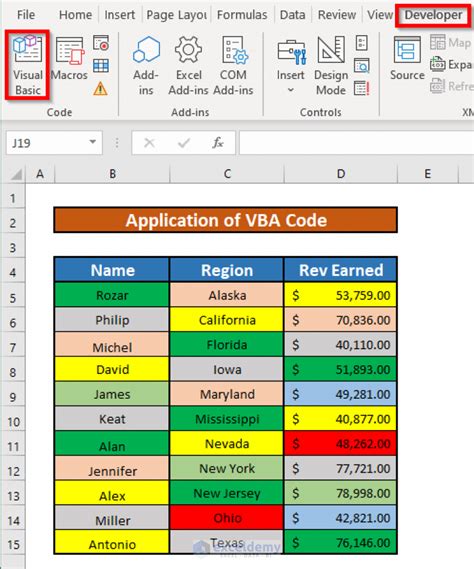Open the File tab
The image size is (474, 569).
point(26,15)
